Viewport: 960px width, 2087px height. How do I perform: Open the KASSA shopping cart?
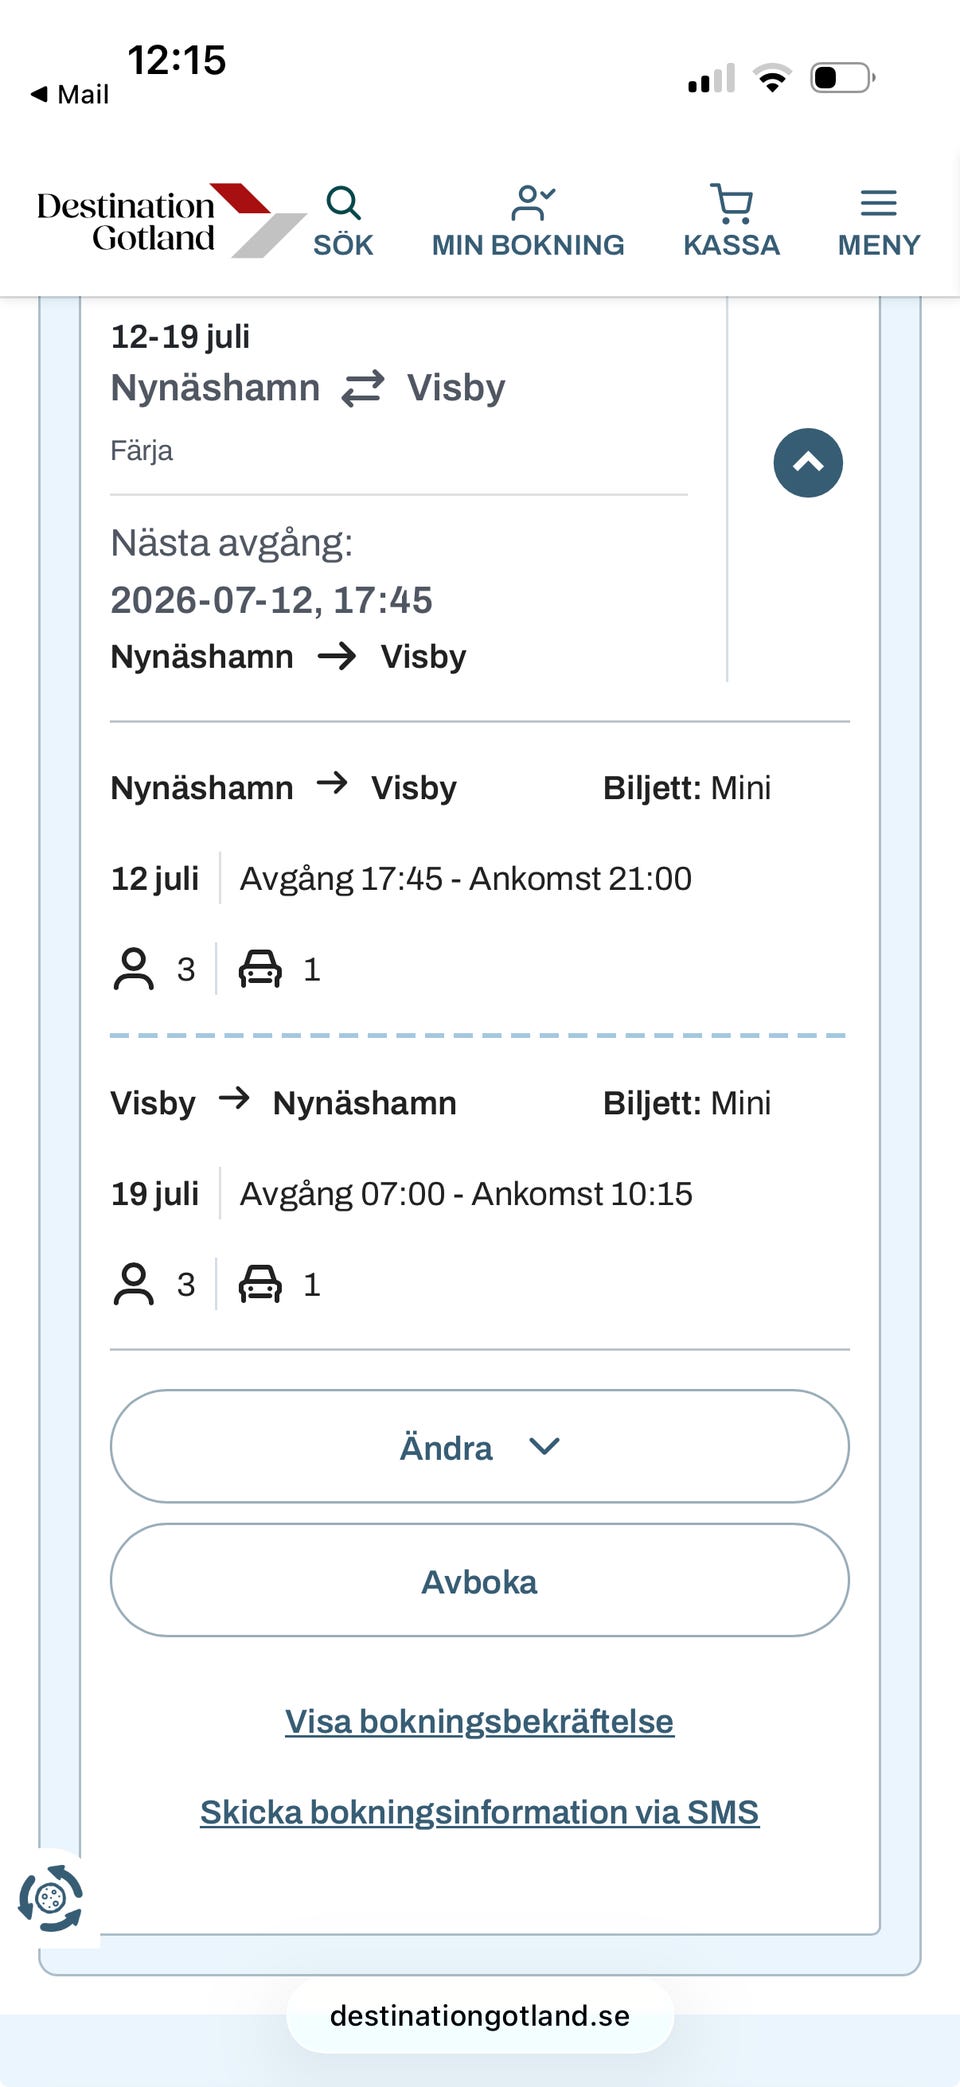tap(731, 221)
